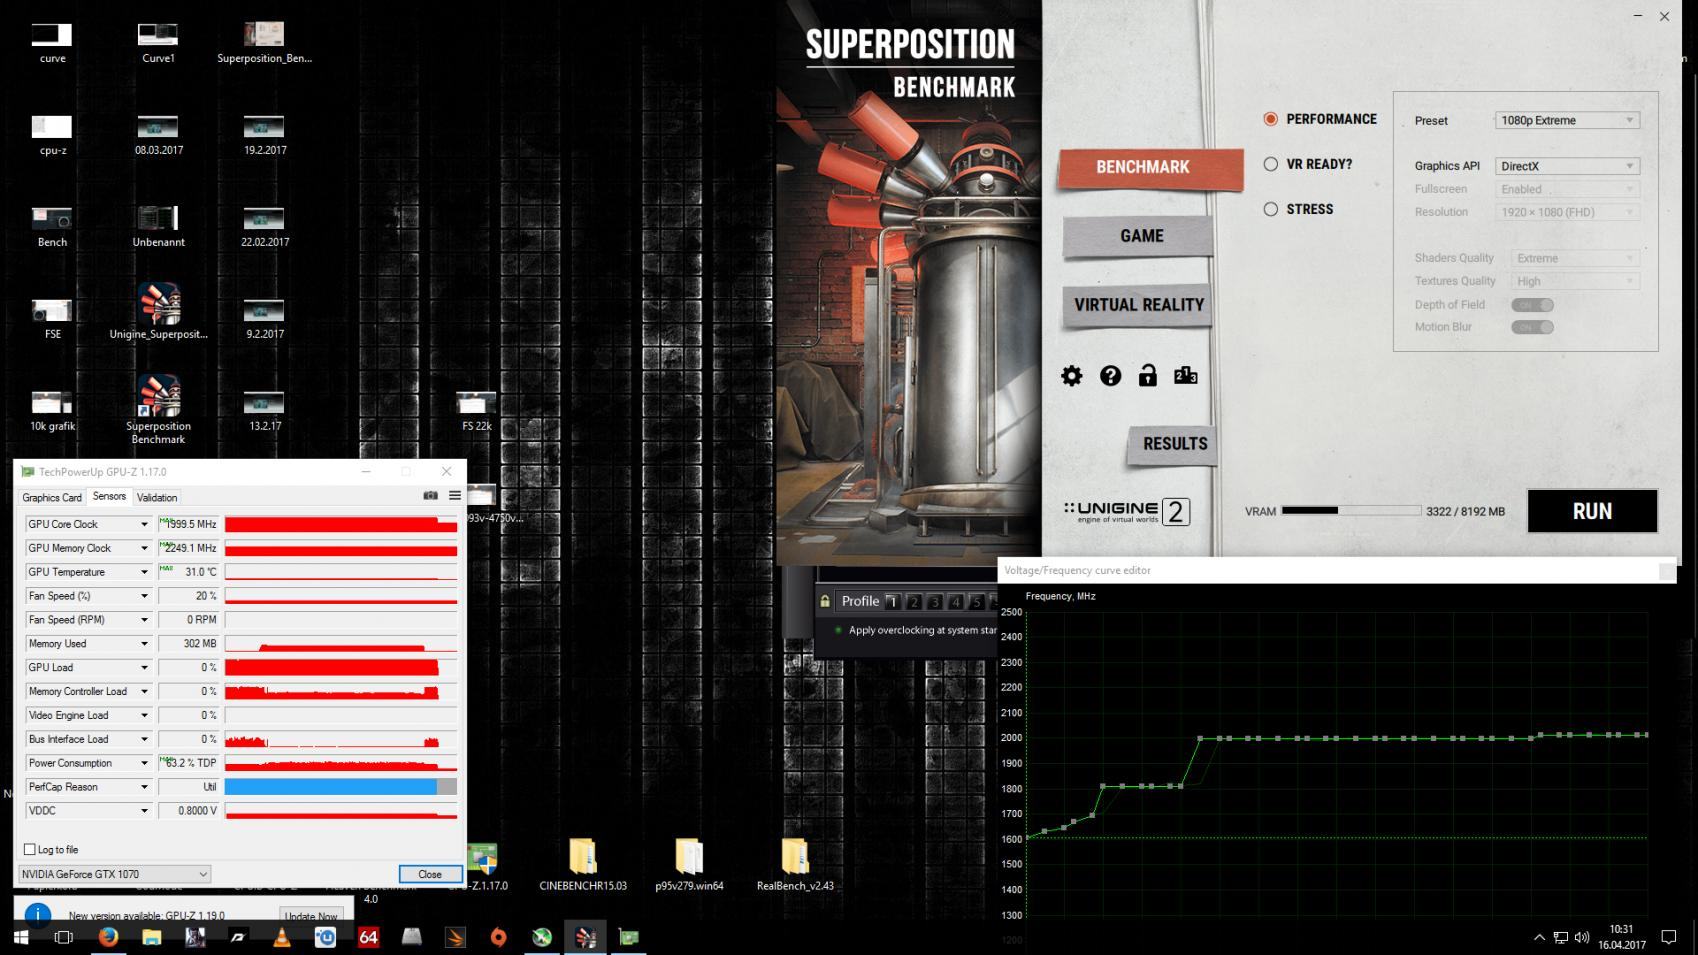Open Origin icon in the taskbar
1698x955 pixels.
(x=498, y=937)
